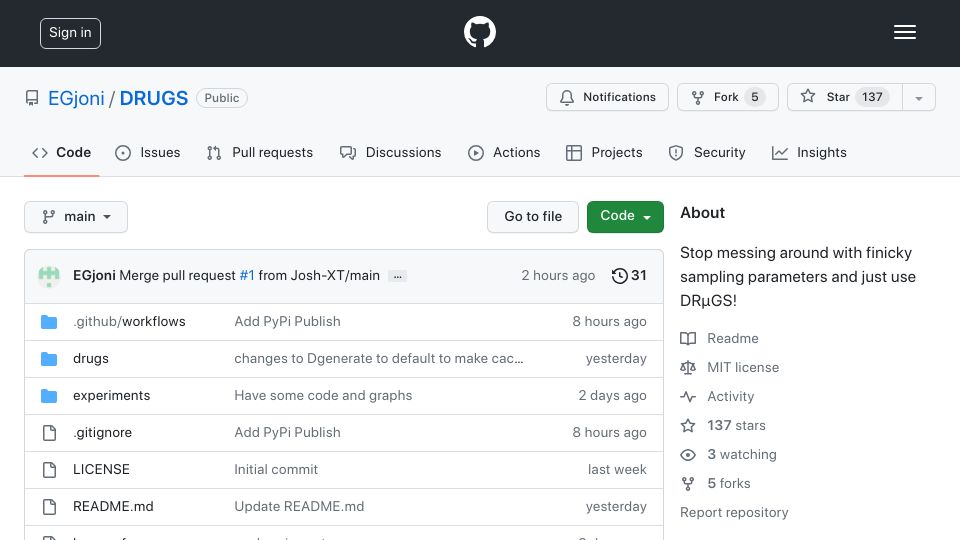Open the LICENSE file

(x=101, y=470)
